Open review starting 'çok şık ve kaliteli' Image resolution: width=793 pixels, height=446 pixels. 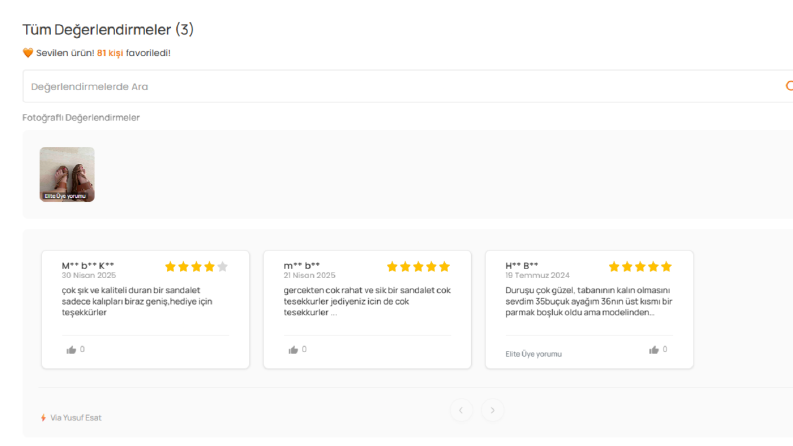137,301
